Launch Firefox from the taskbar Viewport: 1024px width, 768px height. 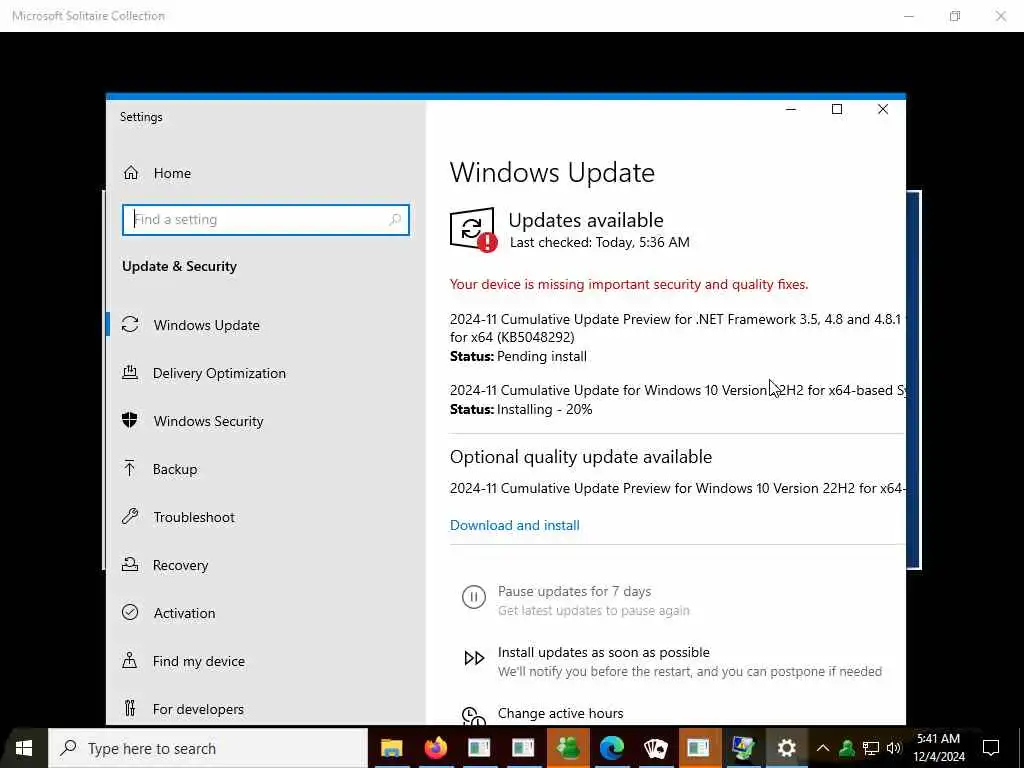pos(436,748)
